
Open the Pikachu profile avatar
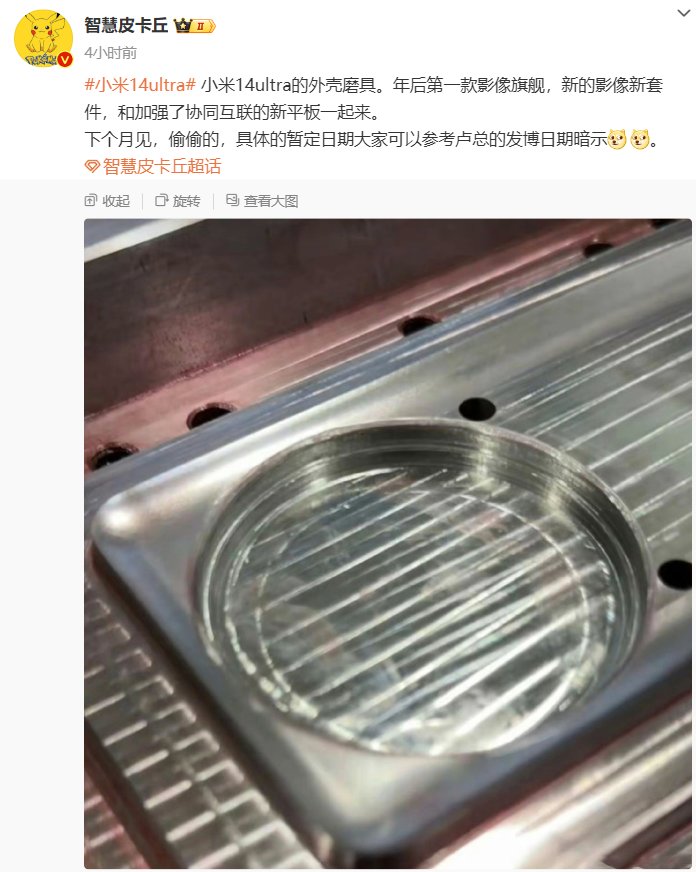(43, 38)
